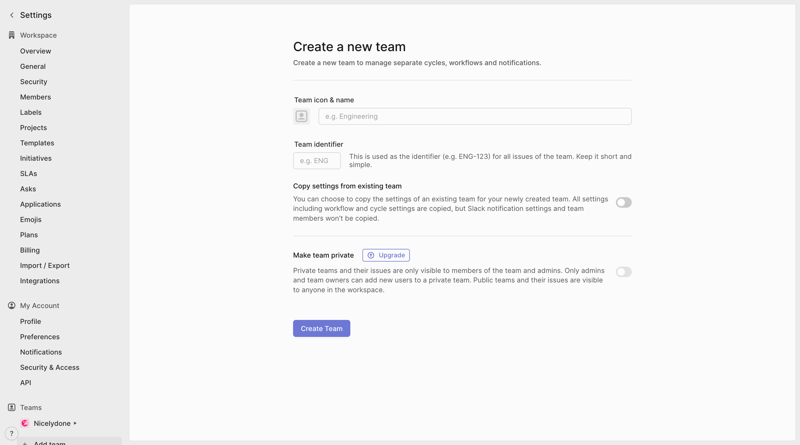Screen dimensions: 800x445
Task: Open Overview settings page
Action: 36,51
